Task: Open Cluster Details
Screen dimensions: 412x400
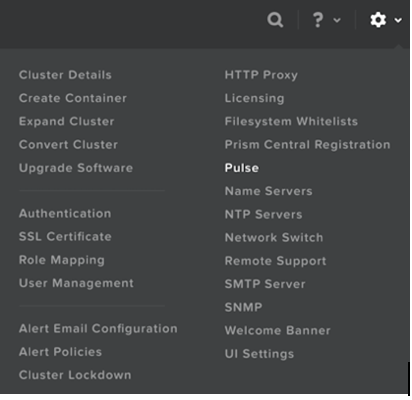Action: tap(65, 75)
